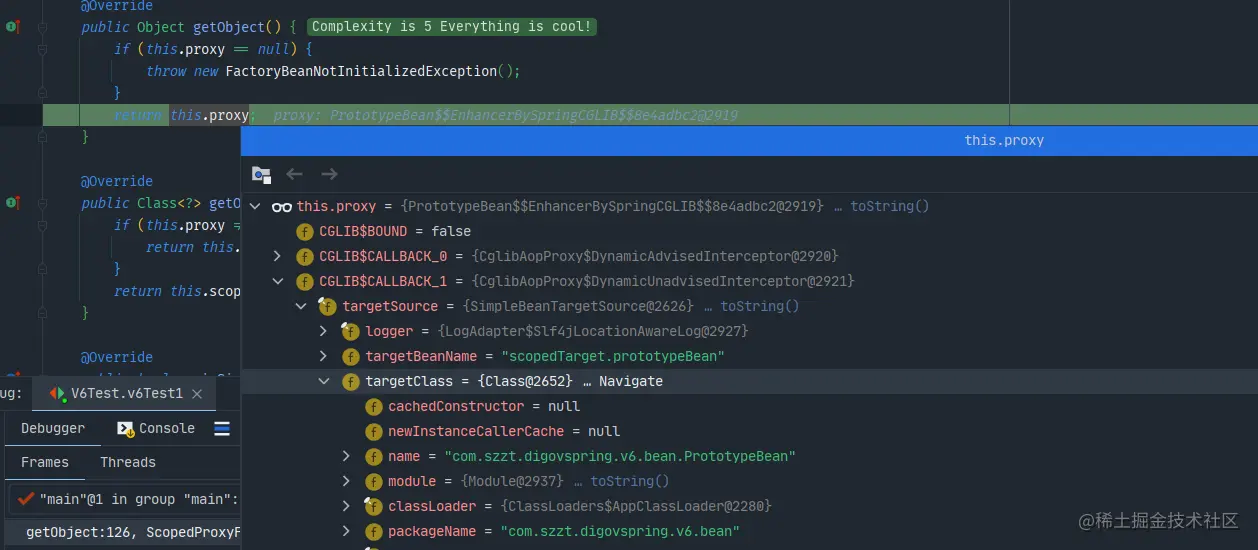This screenshot has height=550, width=1258.
Task: Click the field icon of CGLIB$CALLBACK_0
Action: pyautogui.click(x=305, y=256)
